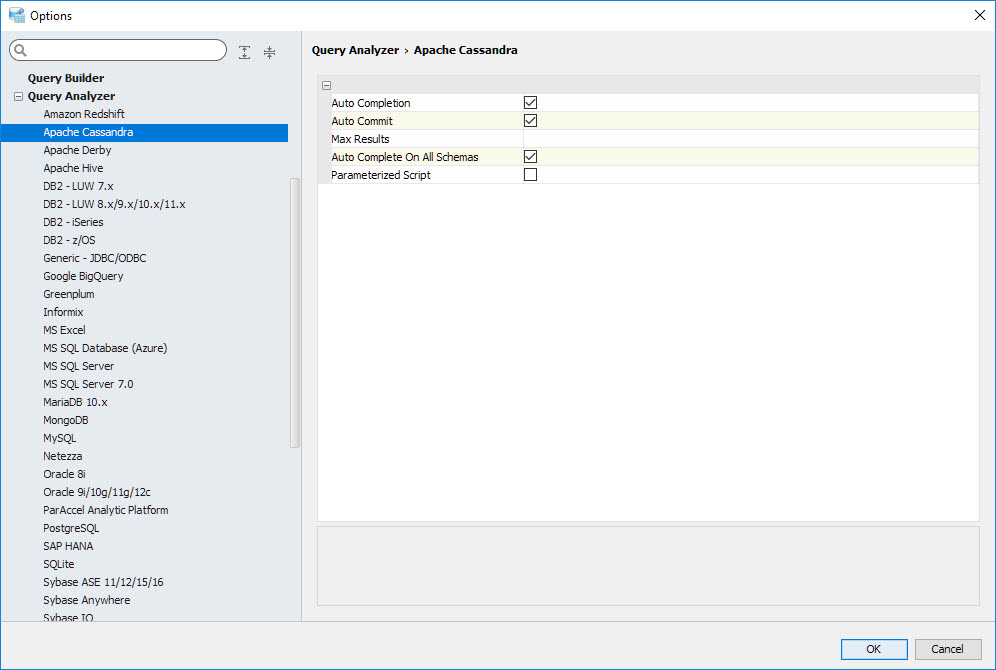Click the expand all tree icon
Screen dimensions: 996x670
point(245,52)
